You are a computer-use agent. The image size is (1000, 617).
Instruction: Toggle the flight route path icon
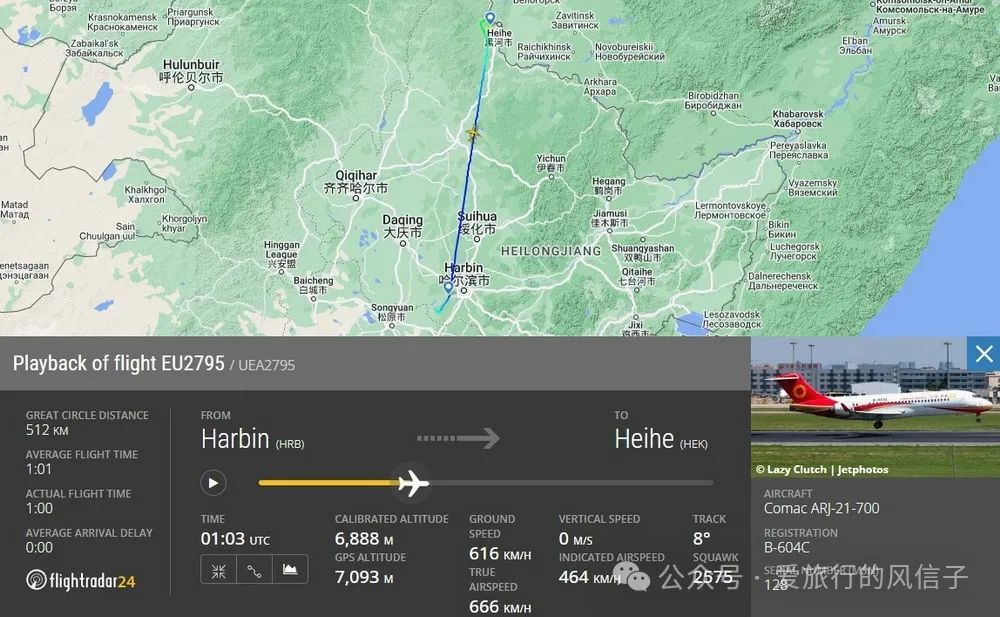pyautogui.click(x=254, y=570)
